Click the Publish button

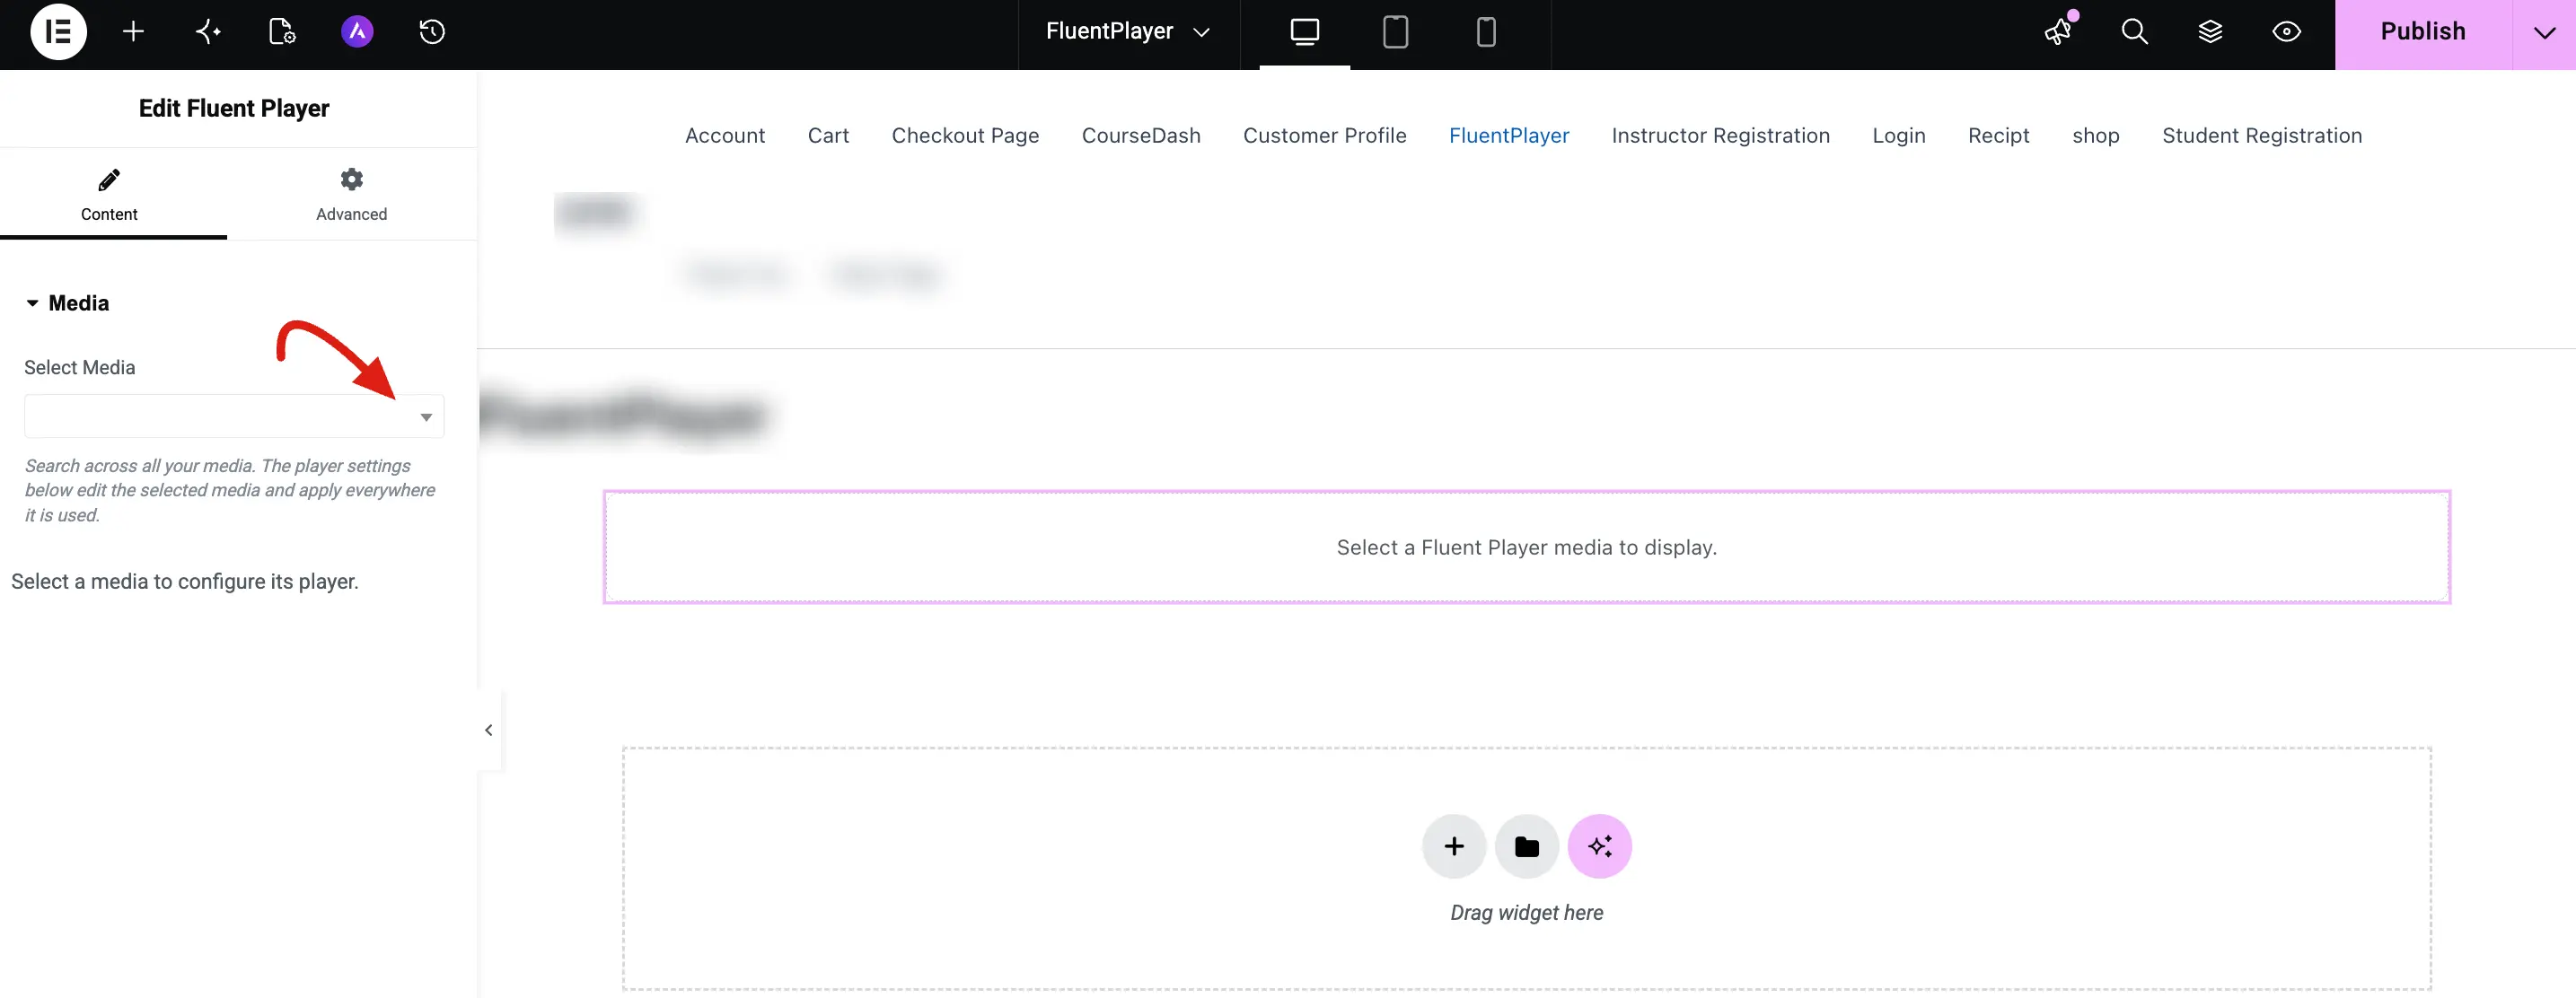pos(2422,32)
